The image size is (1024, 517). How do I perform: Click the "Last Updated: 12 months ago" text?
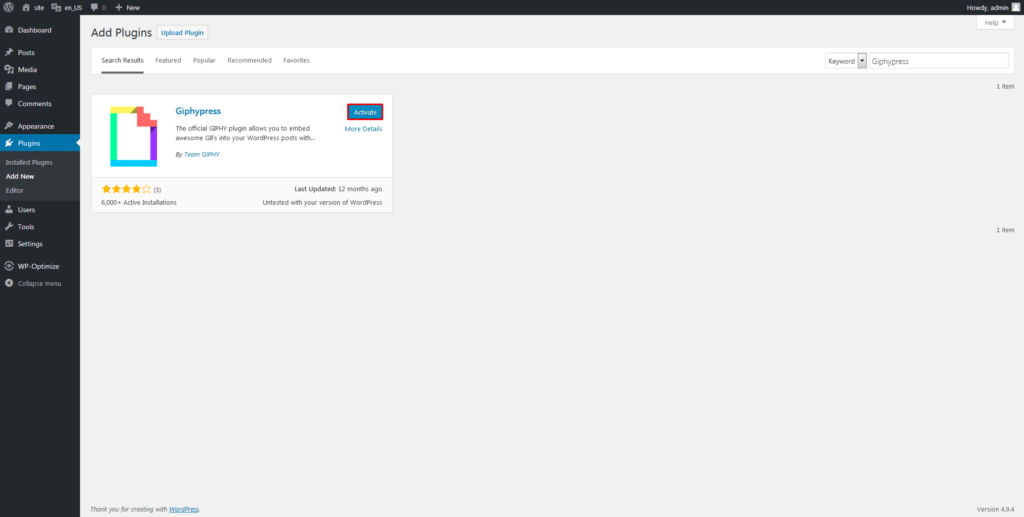pos(338,189)
